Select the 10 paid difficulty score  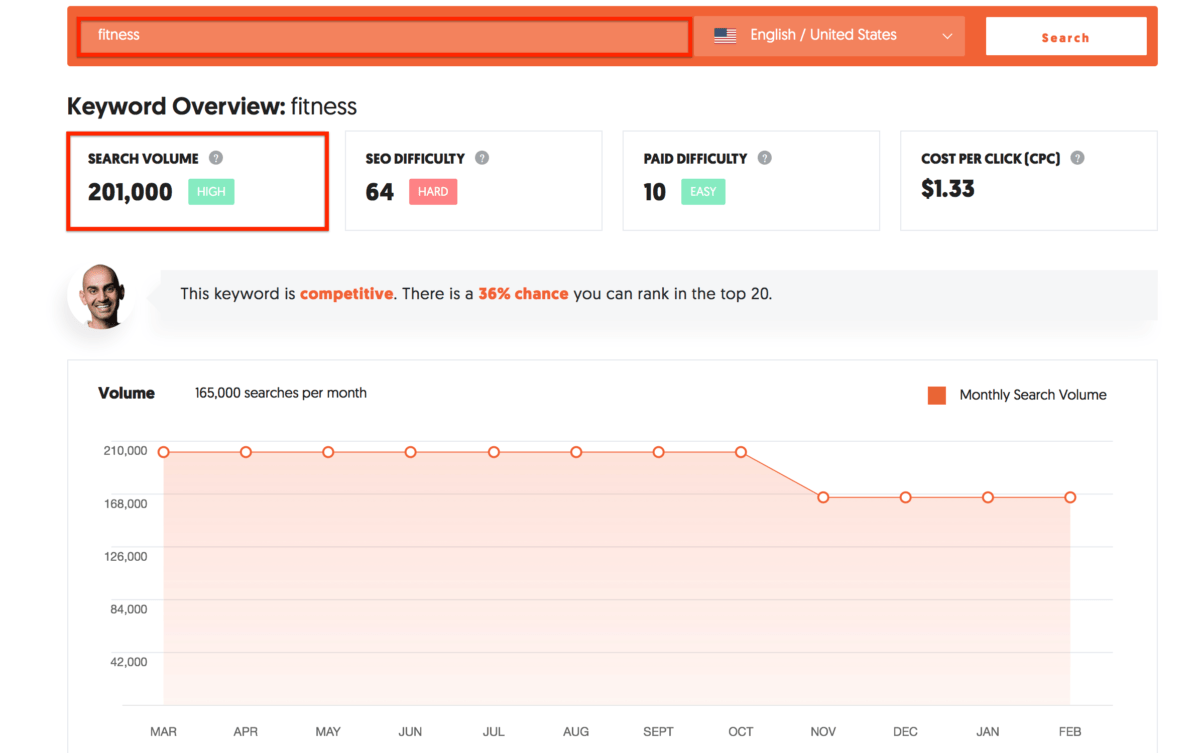coord(655,192)
